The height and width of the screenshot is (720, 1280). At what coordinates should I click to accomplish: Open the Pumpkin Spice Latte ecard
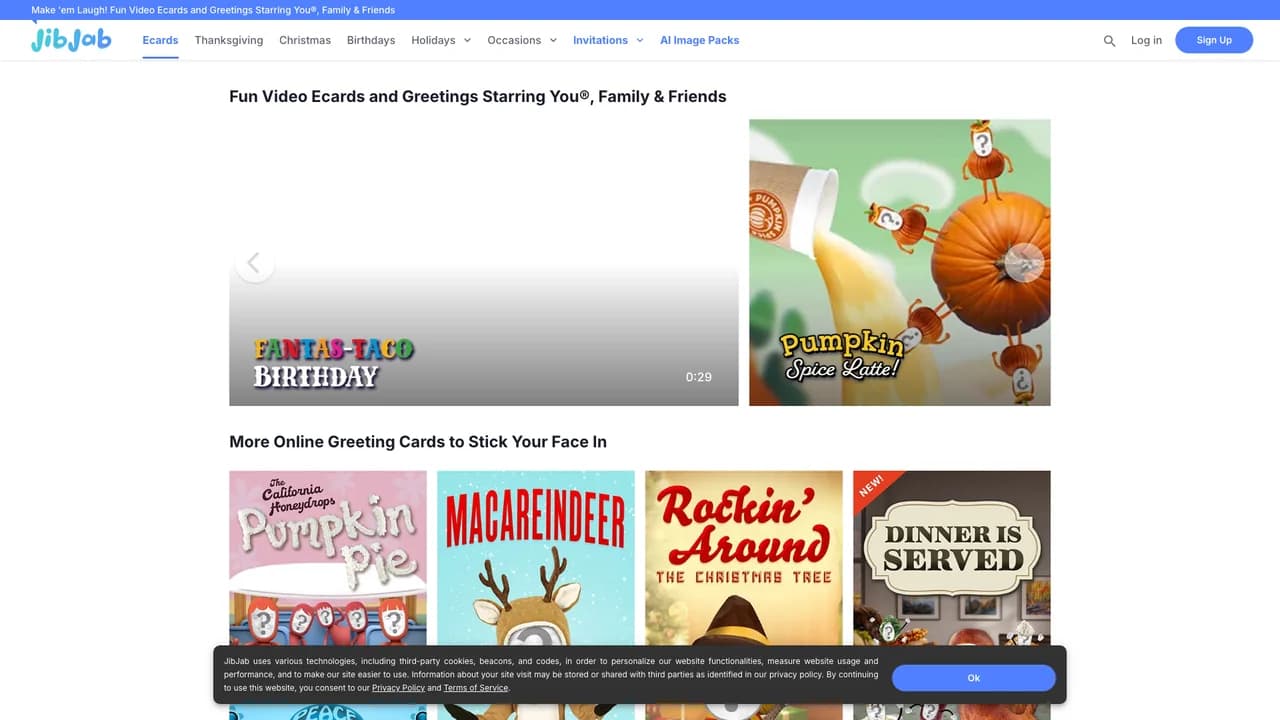pyautogui.click(x=900, y=263)
